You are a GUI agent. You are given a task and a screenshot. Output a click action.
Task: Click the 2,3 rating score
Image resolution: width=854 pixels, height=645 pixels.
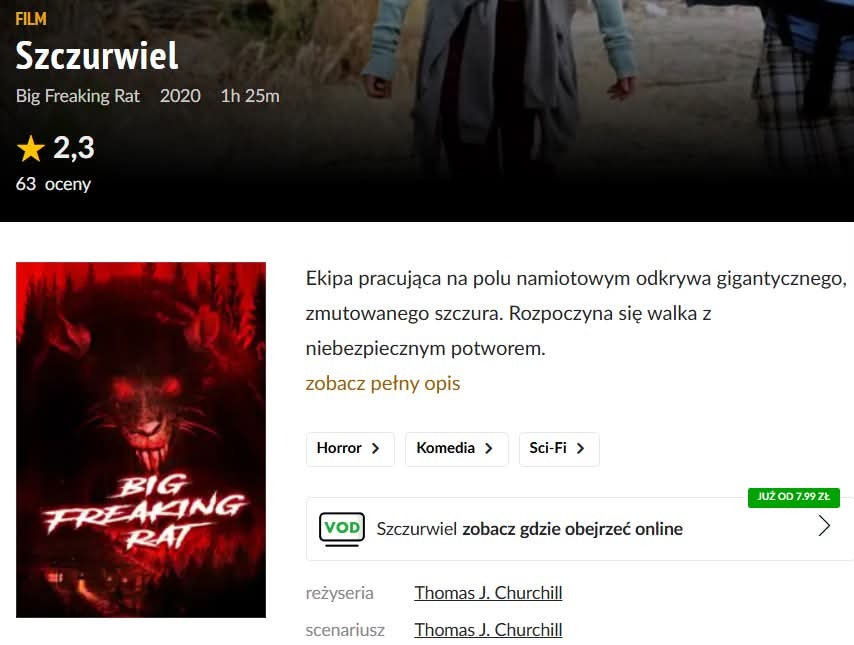click(74, 148)
